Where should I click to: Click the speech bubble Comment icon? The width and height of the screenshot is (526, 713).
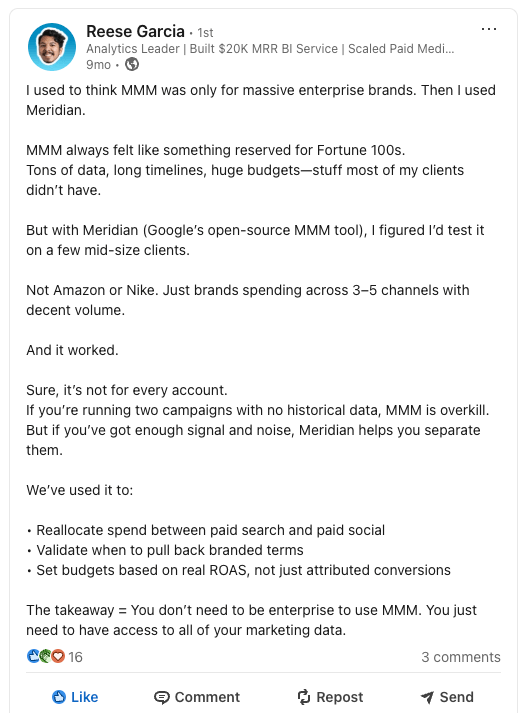tap(161, 697)
